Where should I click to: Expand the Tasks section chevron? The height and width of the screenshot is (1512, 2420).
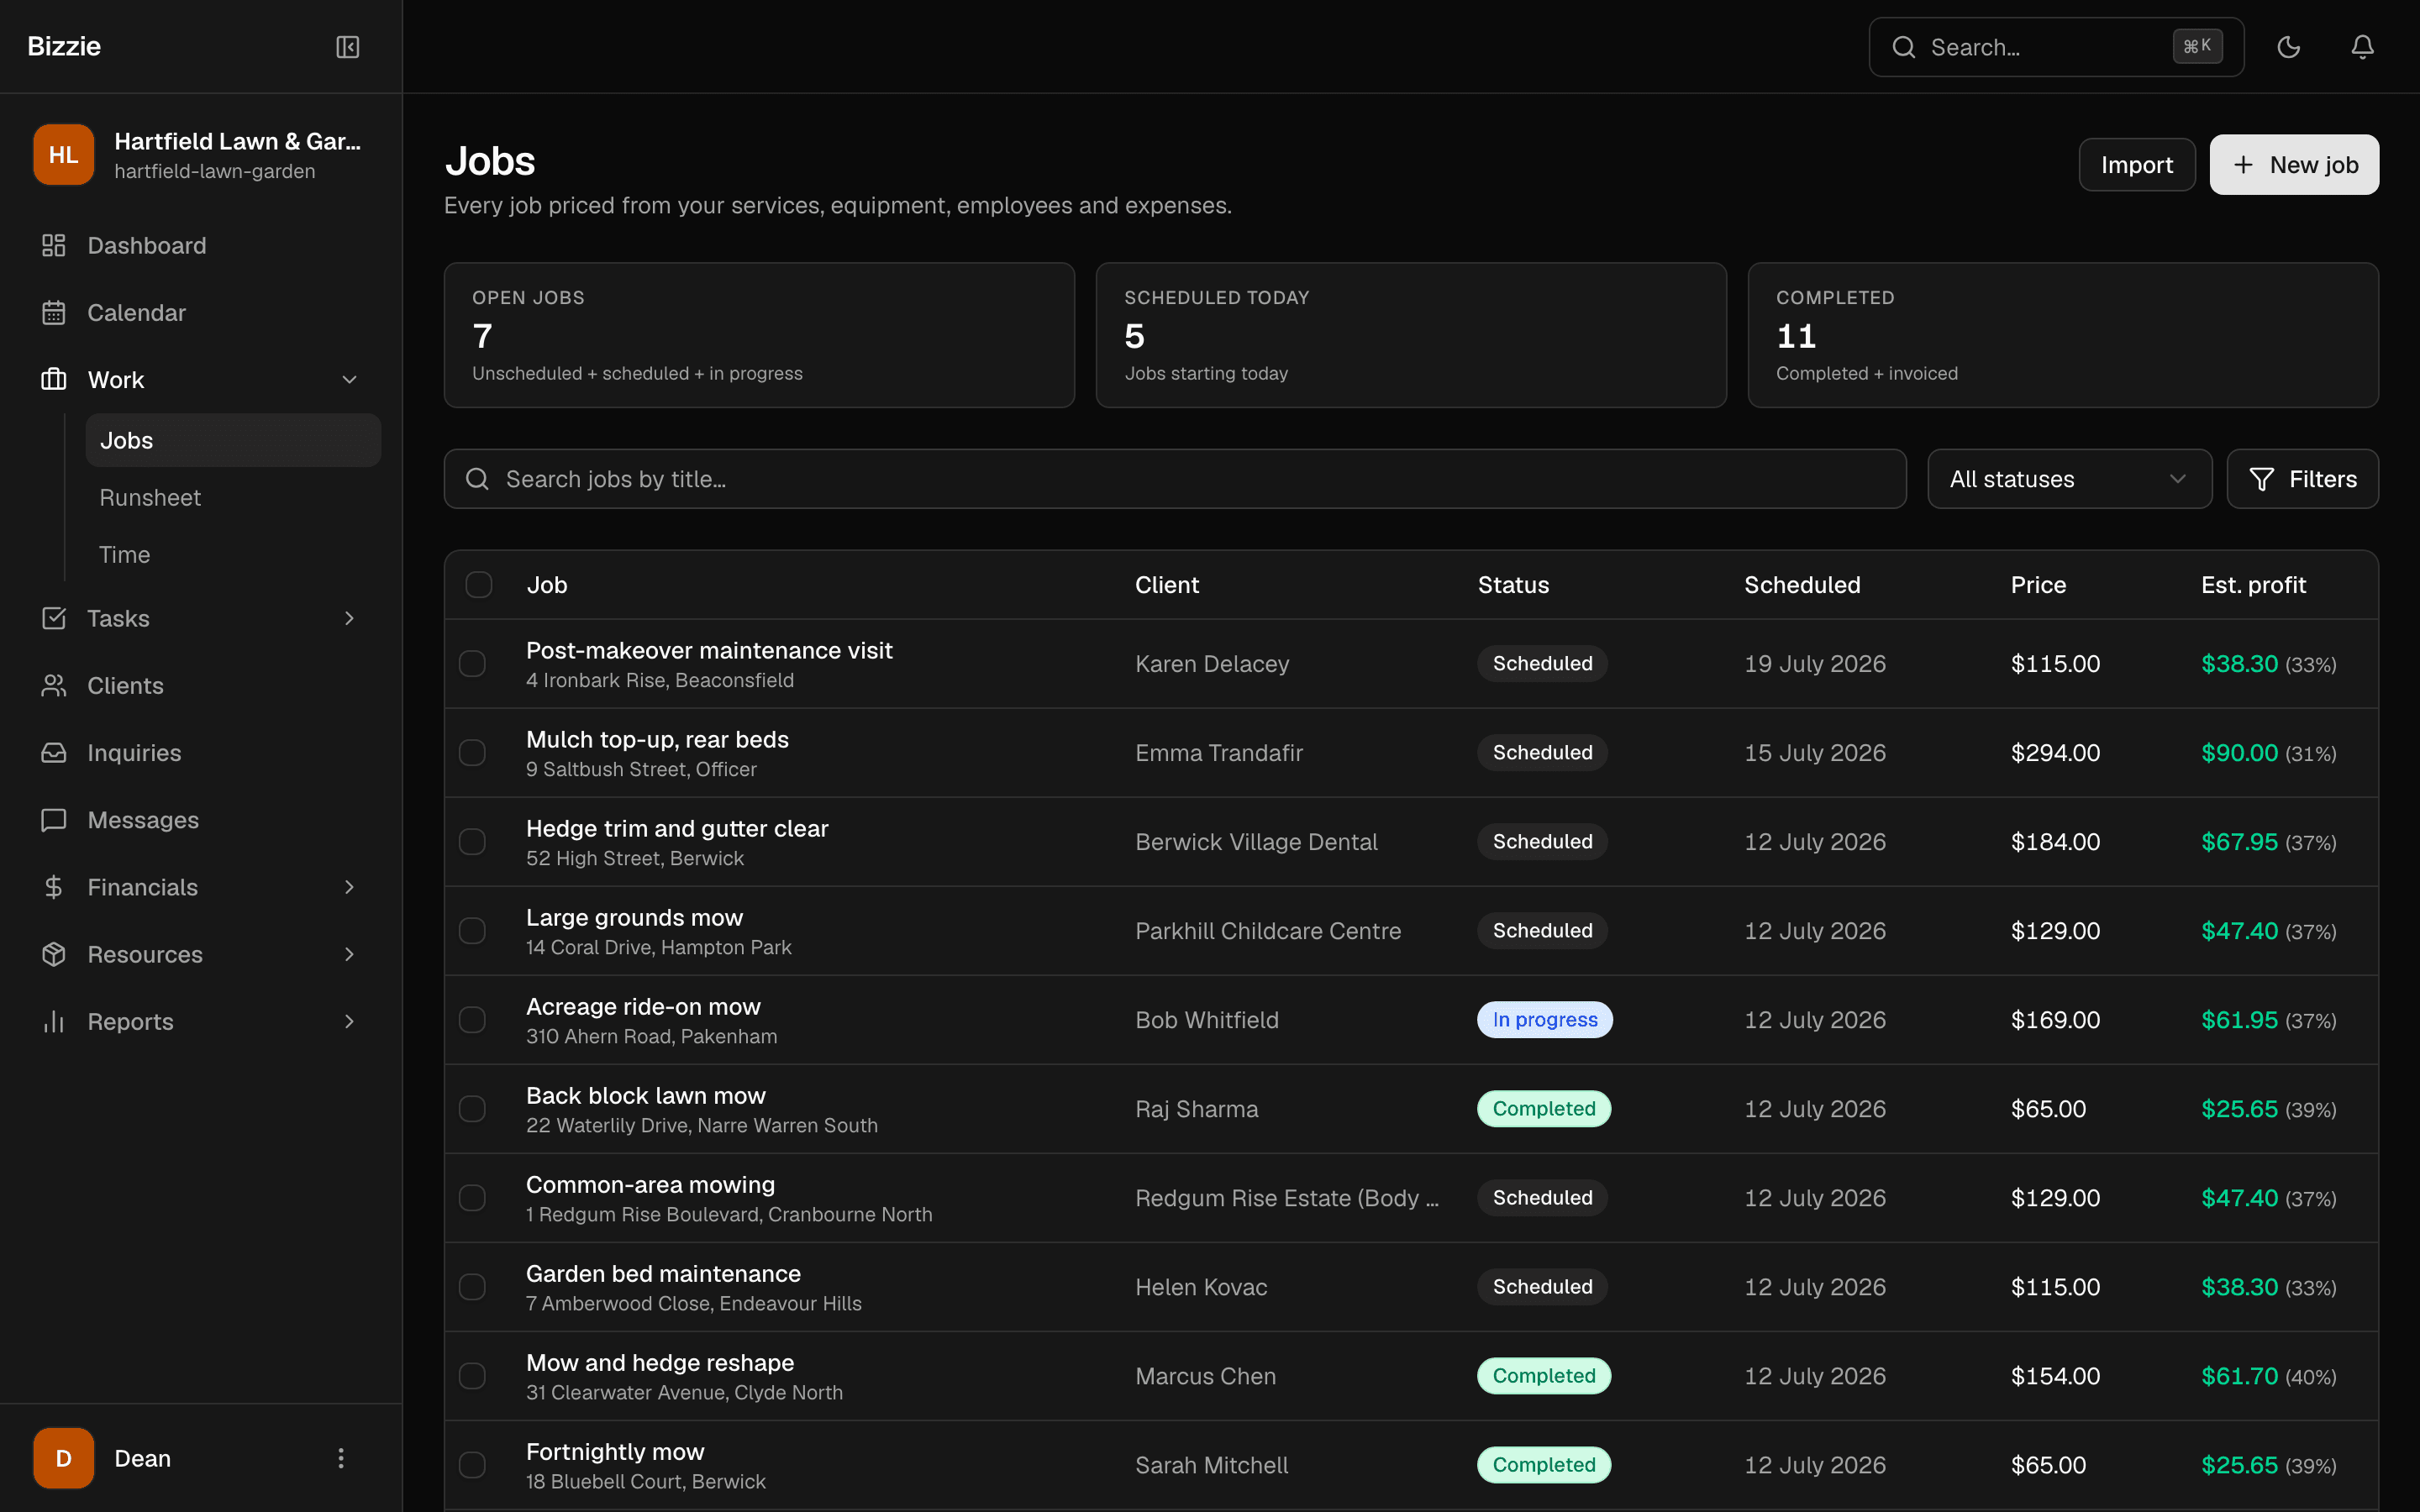pyautogui.click(x=349, y=618)
